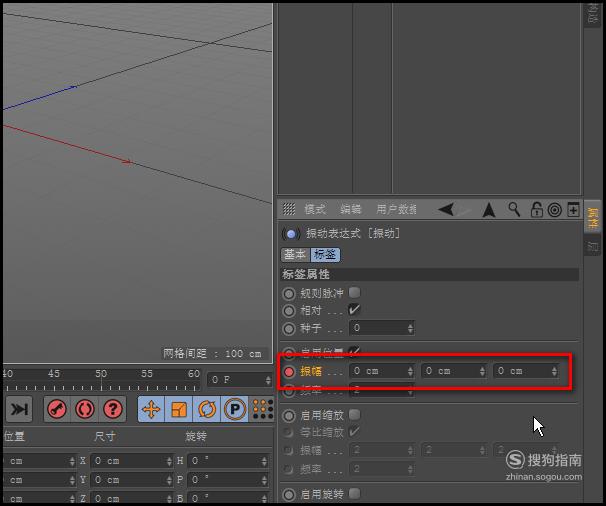The height and width of the screenshot is (506, 606).
Task: Switch to the 标签 tab
Action: [325, 255]
